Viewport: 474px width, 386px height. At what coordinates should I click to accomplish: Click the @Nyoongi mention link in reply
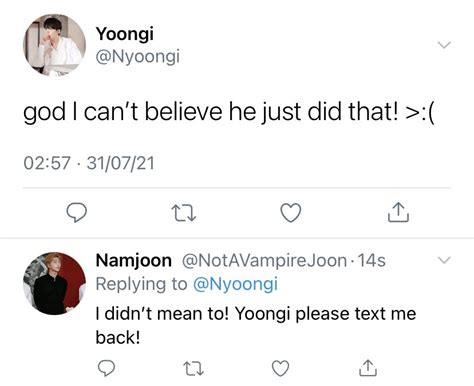235,285
